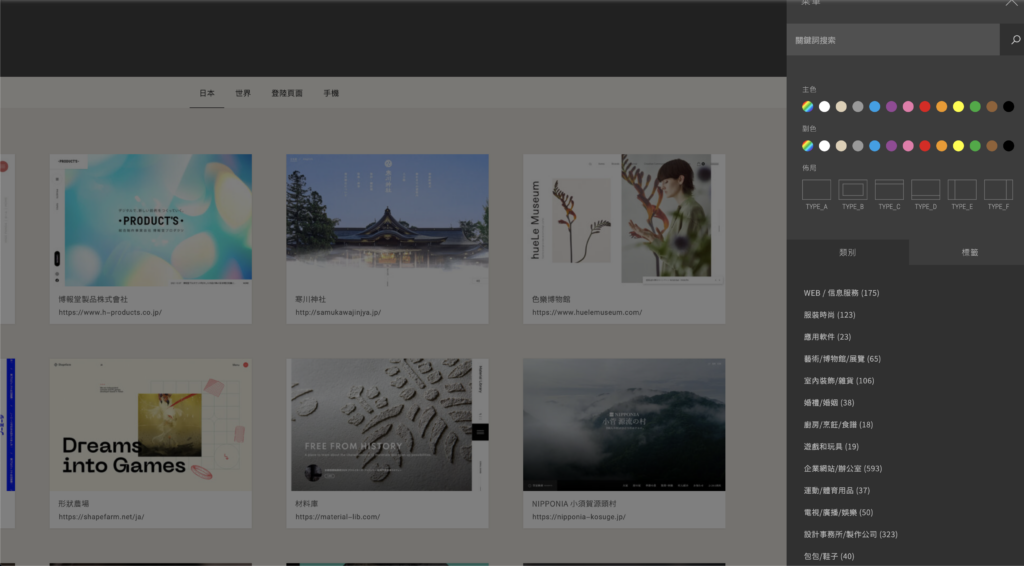
Task: Open the 手機 tab
Action: [x=331, y=93]
